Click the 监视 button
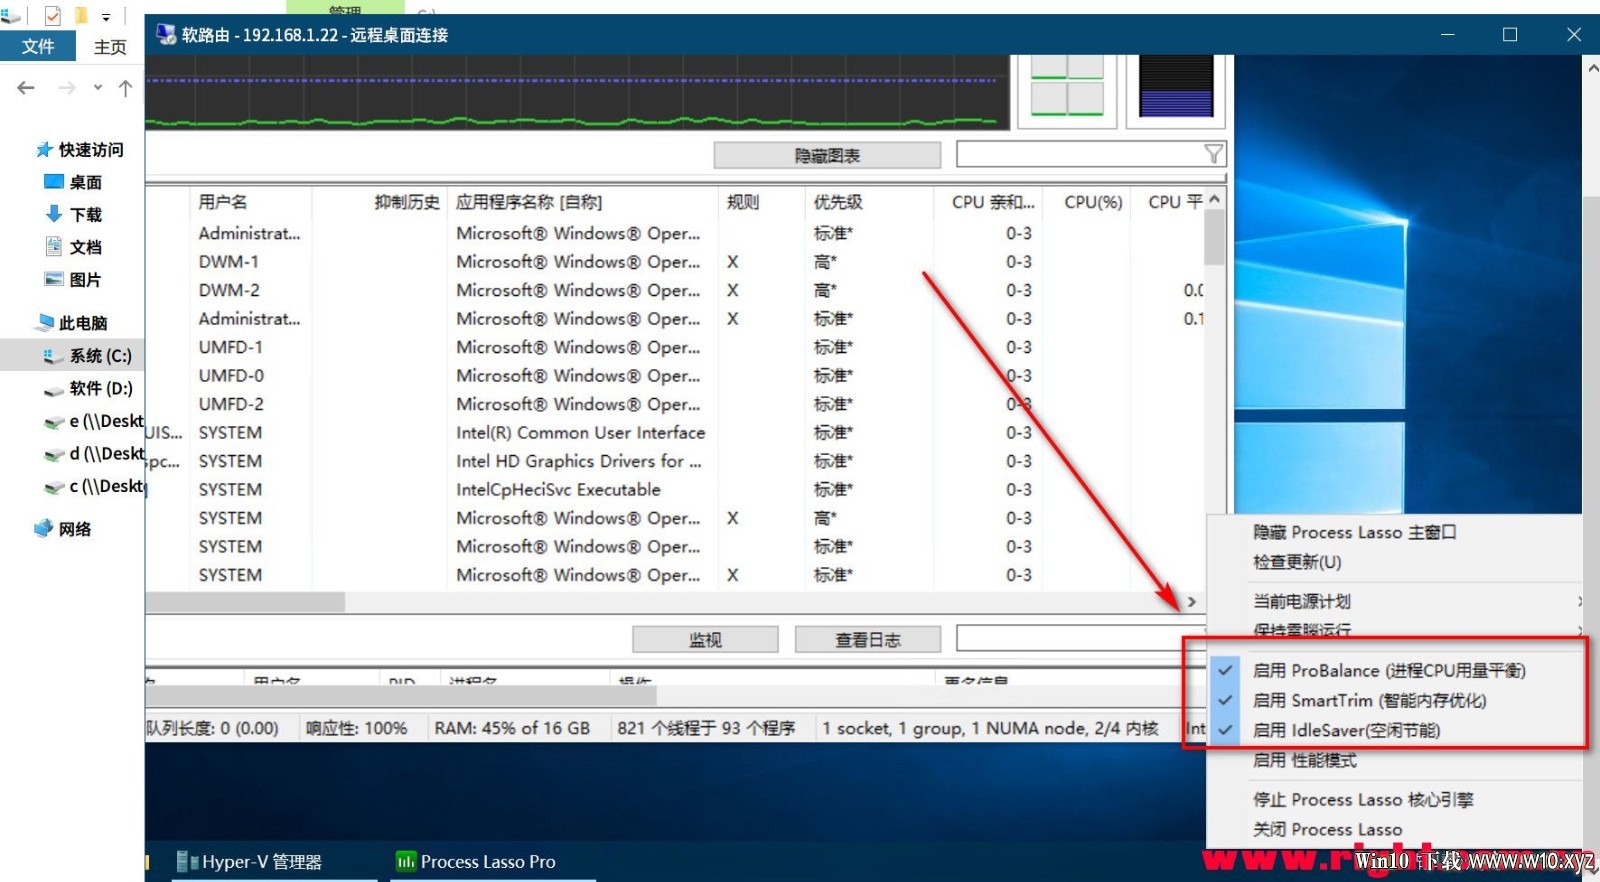This screenshot has height=882, width=1600. click(x=705, y=639)
